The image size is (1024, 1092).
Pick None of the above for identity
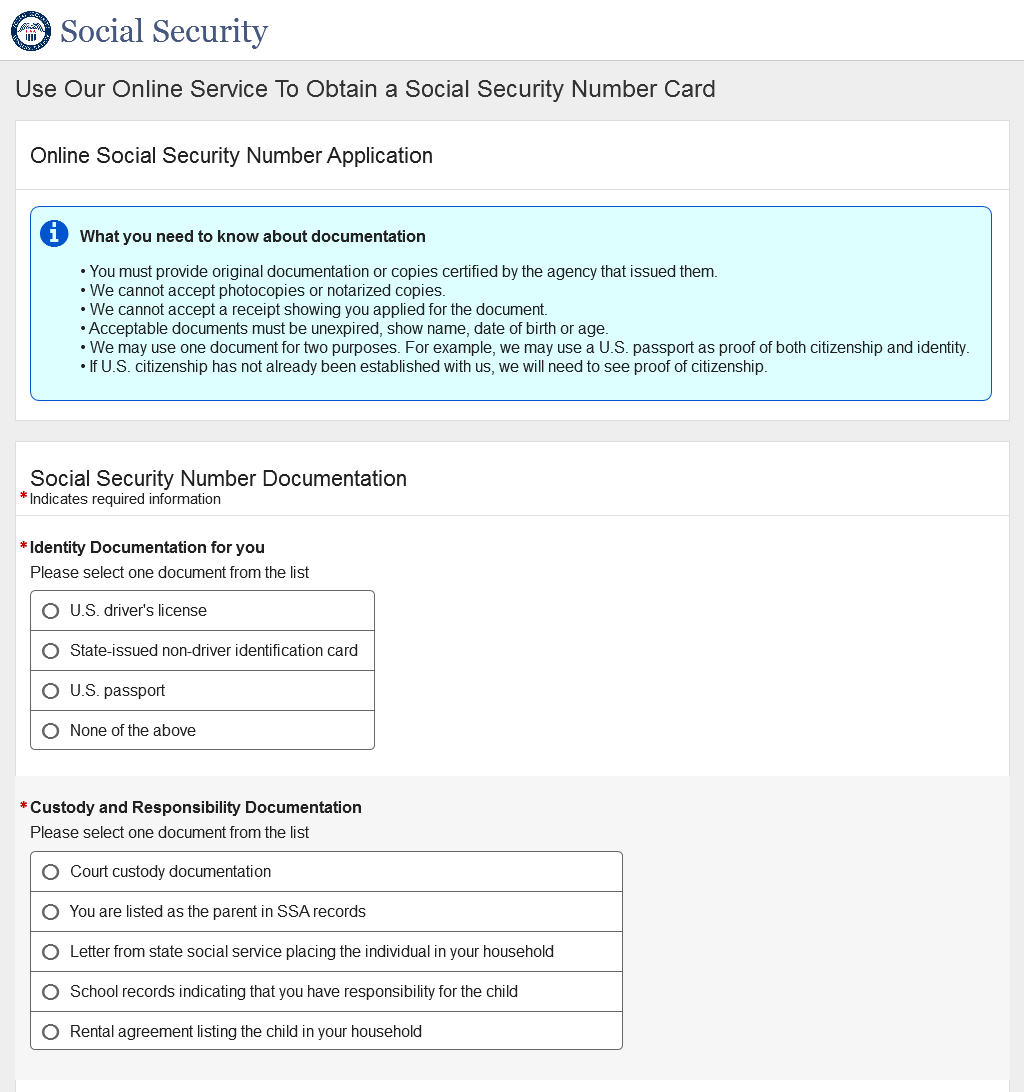51,731
